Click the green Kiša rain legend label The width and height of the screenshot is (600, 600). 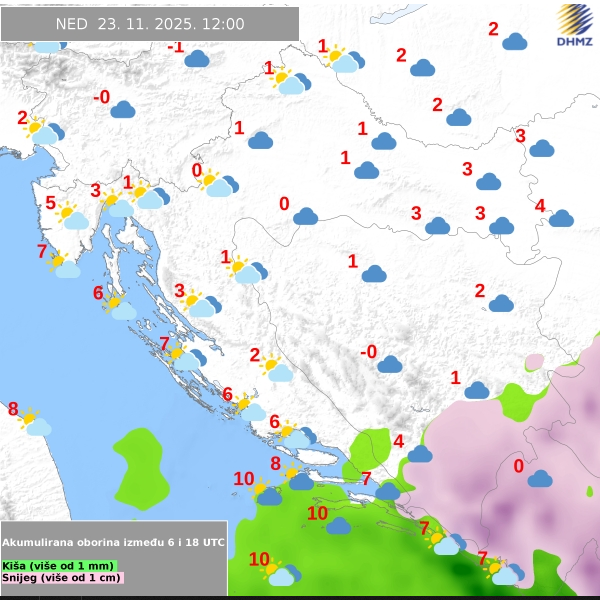[58, 565]
